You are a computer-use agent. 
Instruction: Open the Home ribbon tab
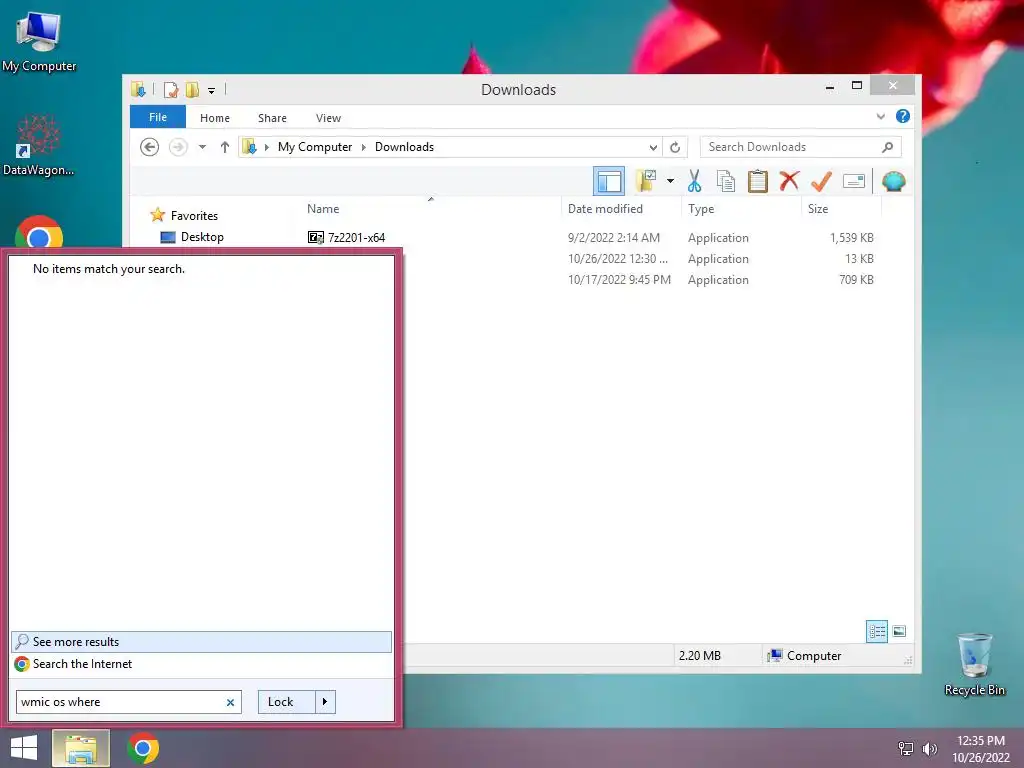[x=215, y=118]
